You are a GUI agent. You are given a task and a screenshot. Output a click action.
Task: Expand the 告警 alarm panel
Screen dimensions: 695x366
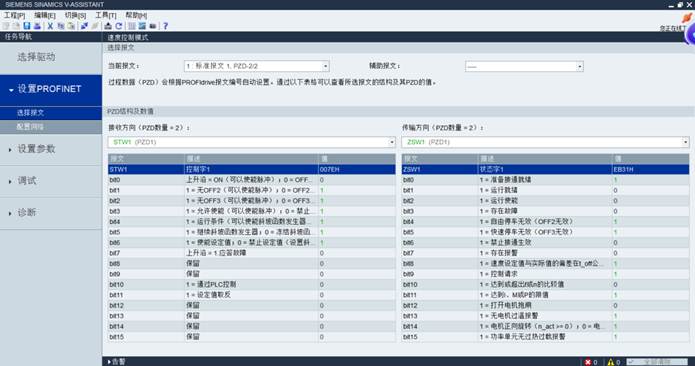tap(109, 362)
